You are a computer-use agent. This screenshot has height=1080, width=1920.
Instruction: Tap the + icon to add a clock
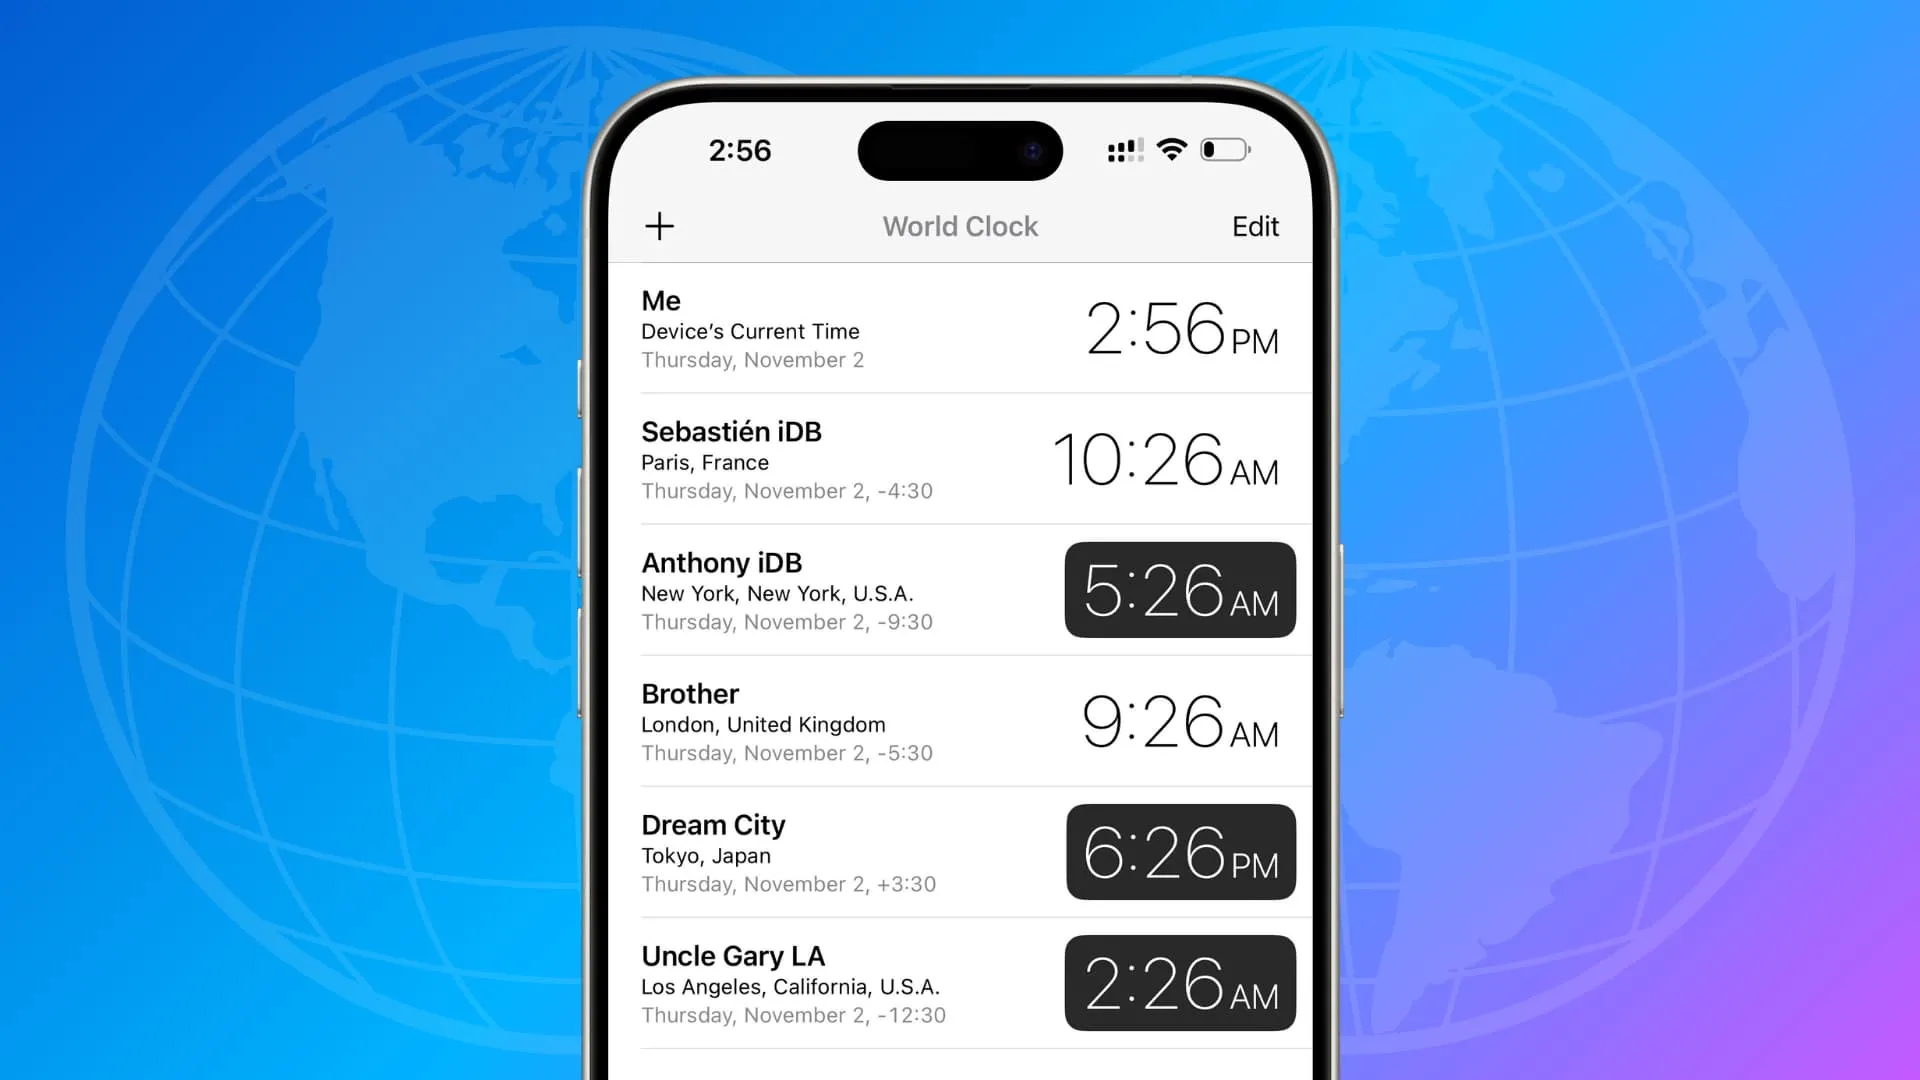(x=659, y=225)
